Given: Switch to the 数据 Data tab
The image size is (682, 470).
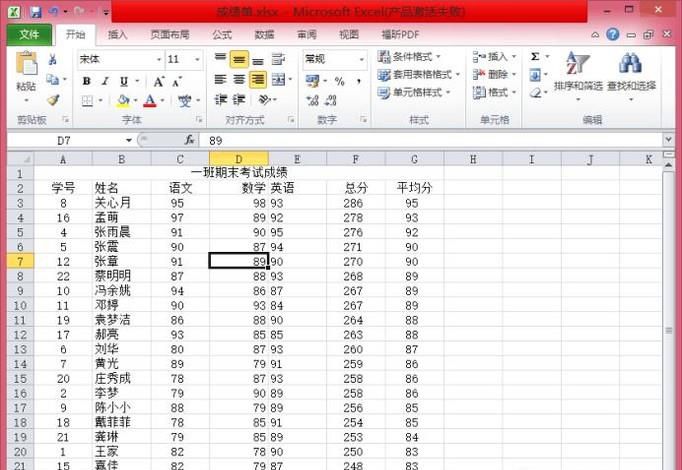Looking at the screenshot, I should pyautogui.click(x=264, y=35).
